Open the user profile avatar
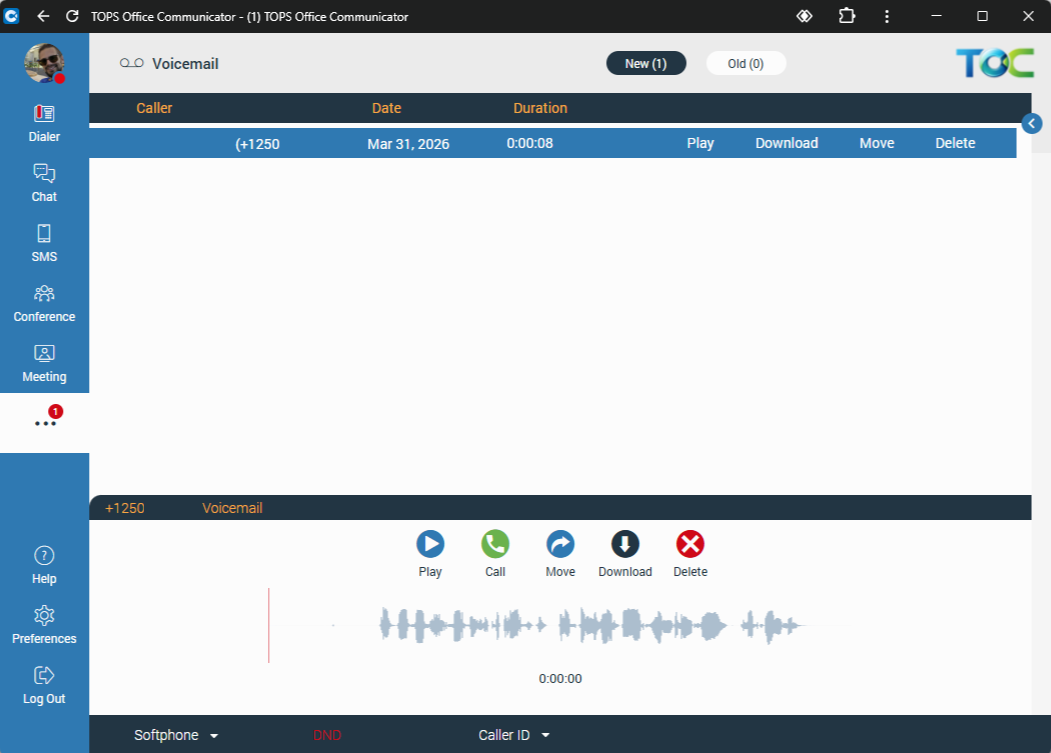 coord(44,63)
